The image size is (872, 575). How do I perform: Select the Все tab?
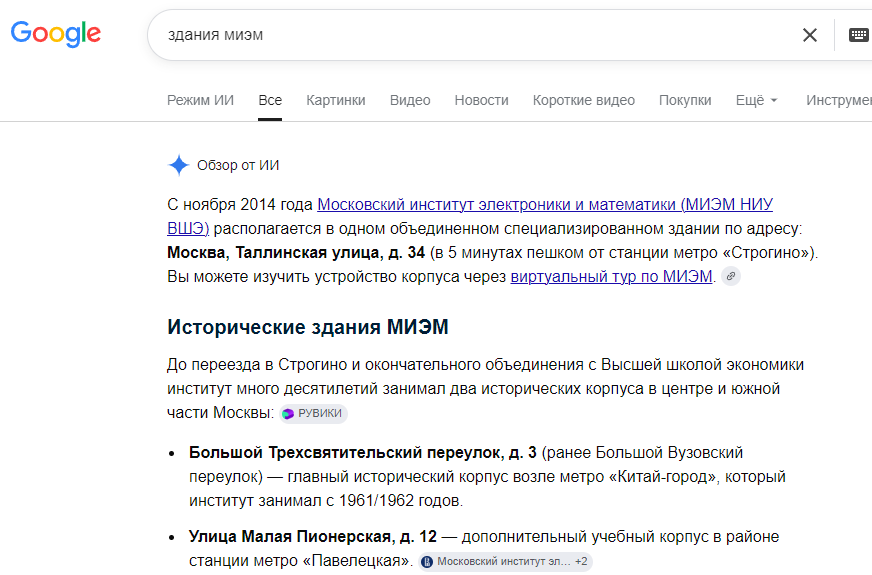click(x=270, y=101)
